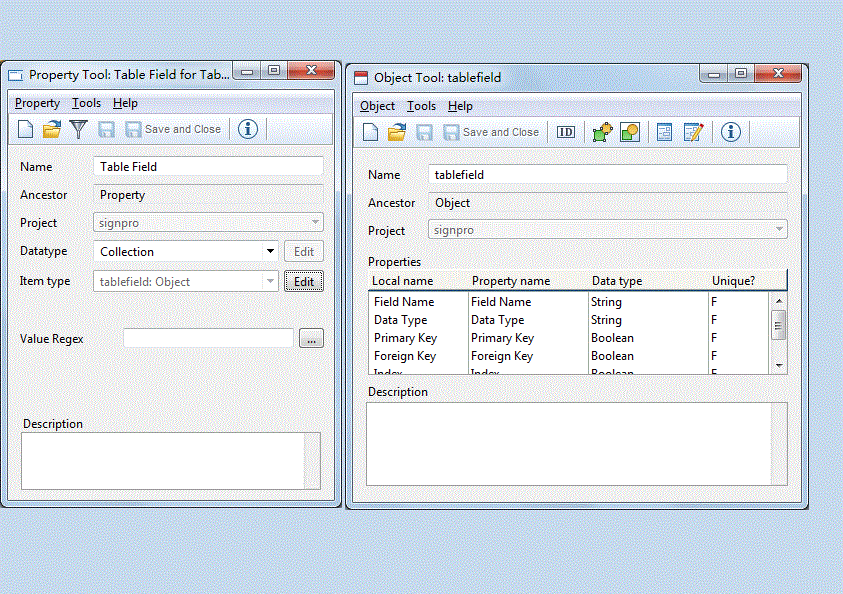Click the funnel filter icon

tap(78, 129)
